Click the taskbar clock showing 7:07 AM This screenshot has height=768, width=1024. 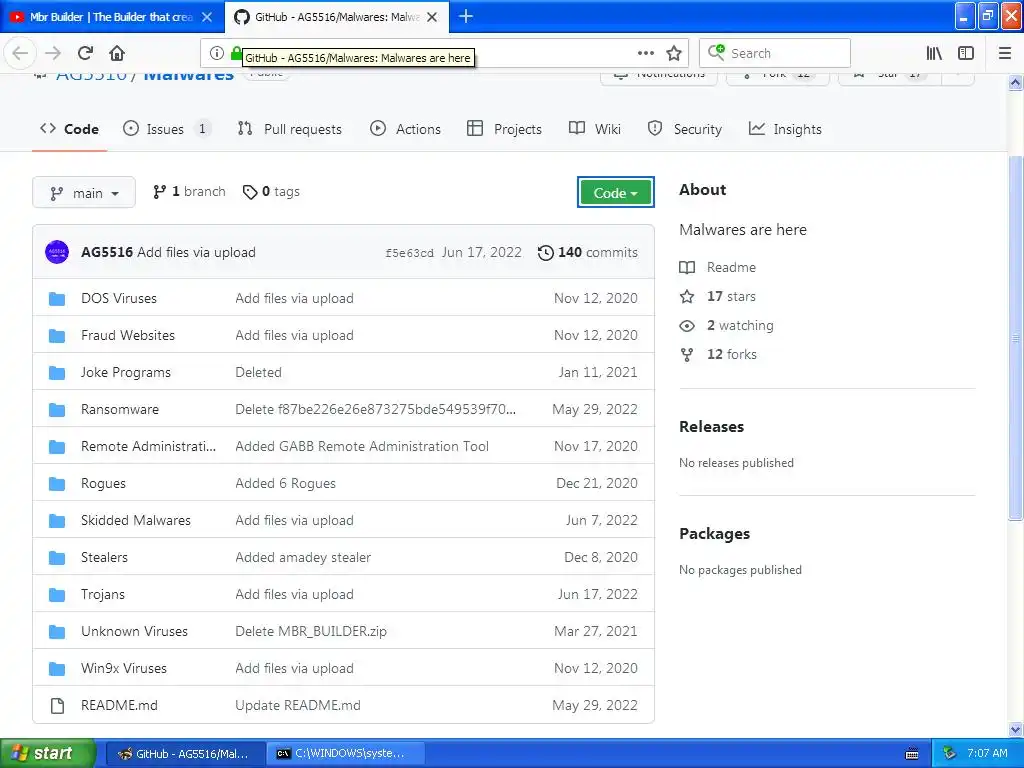pyautogui.click(x=987, y=753)
